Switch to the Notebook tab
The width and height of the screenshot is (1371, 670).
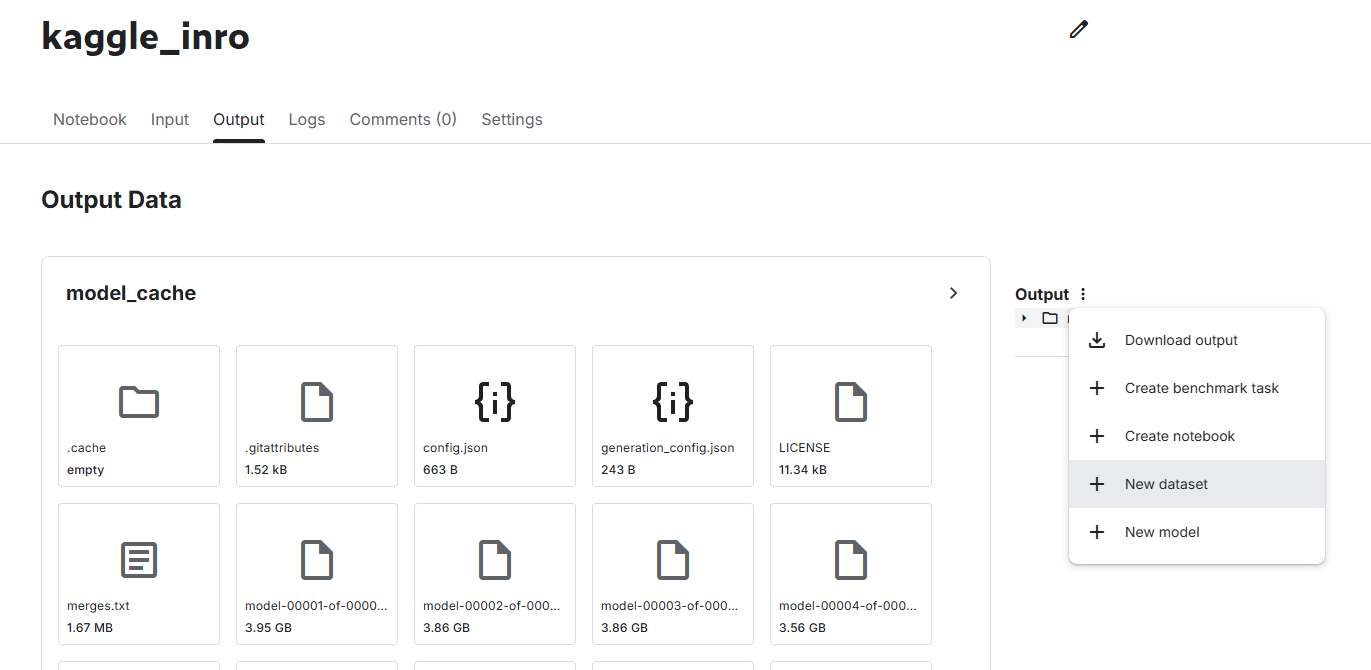click(90, 119)
